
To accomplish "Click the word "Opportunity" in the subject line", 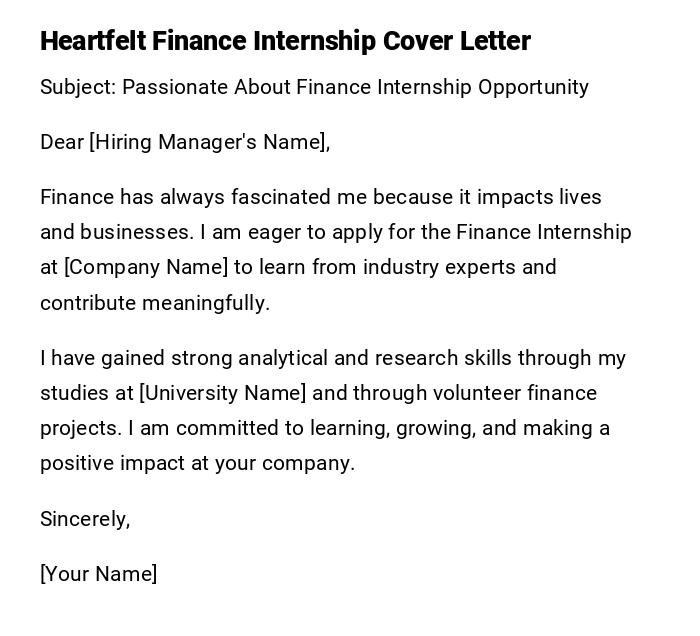I will [533, 87].
